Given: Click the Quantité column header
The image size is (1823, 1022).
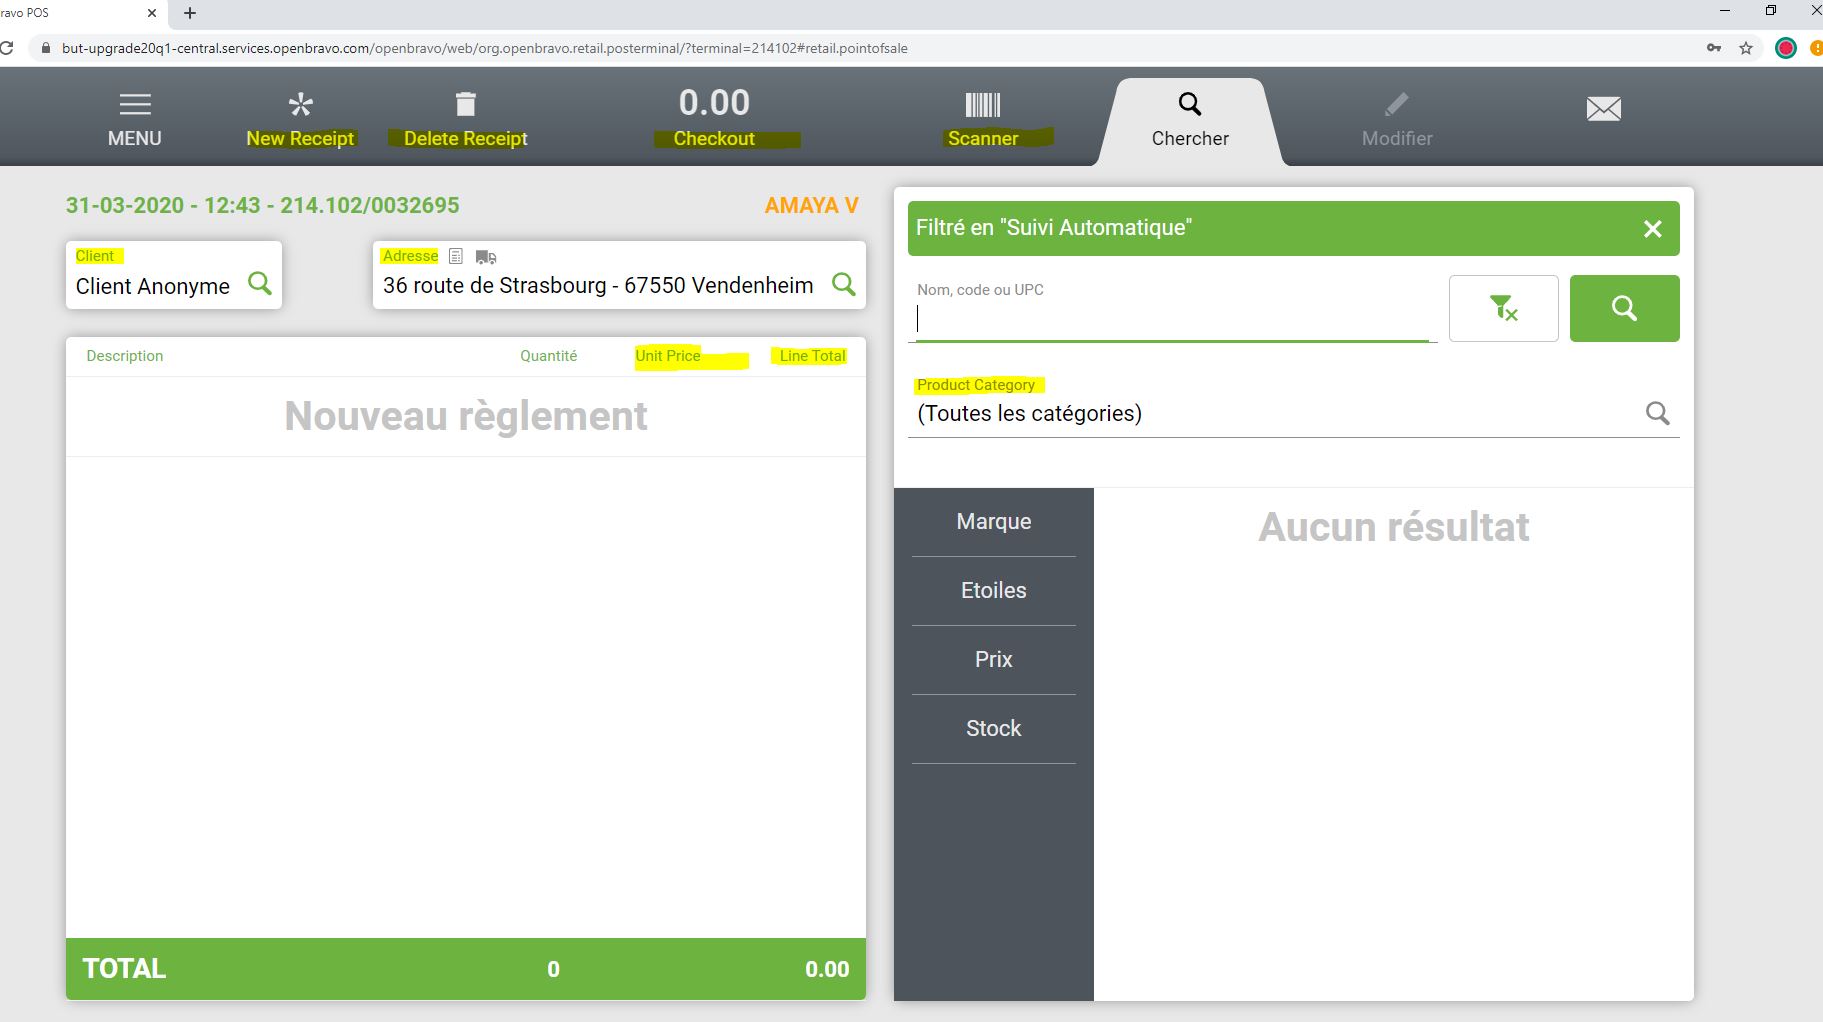Looking at the screenshot, I should [549, 356].
